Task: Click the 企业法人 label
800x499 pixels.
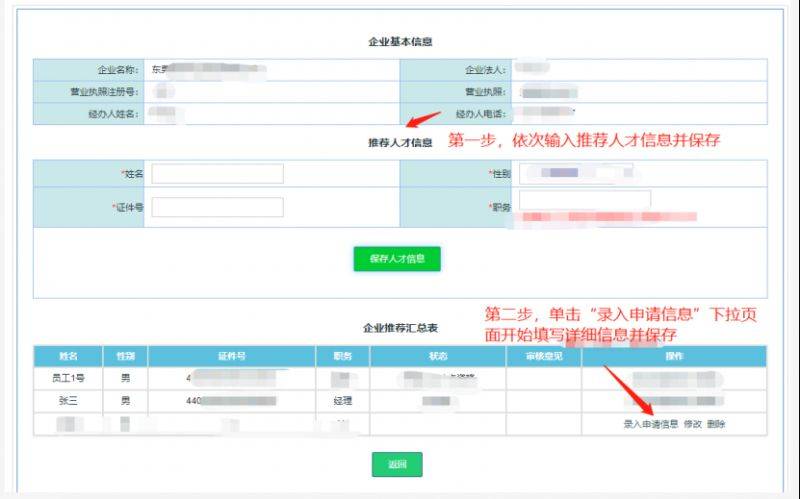Action: 485,70
